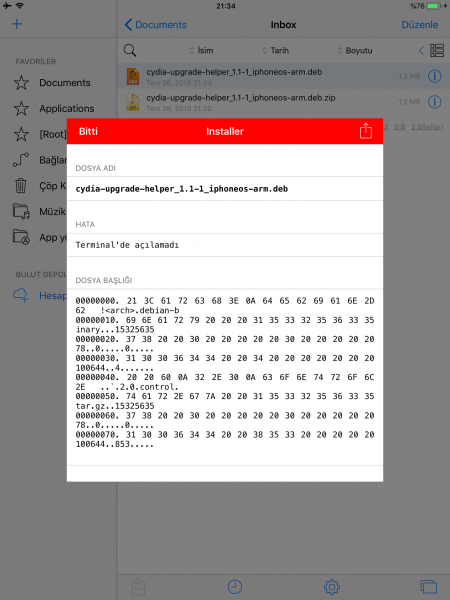Open info for cydia-upgrade-helper .deb file
Viewport: 450px width, 600px height.
[x=434, y=76]
